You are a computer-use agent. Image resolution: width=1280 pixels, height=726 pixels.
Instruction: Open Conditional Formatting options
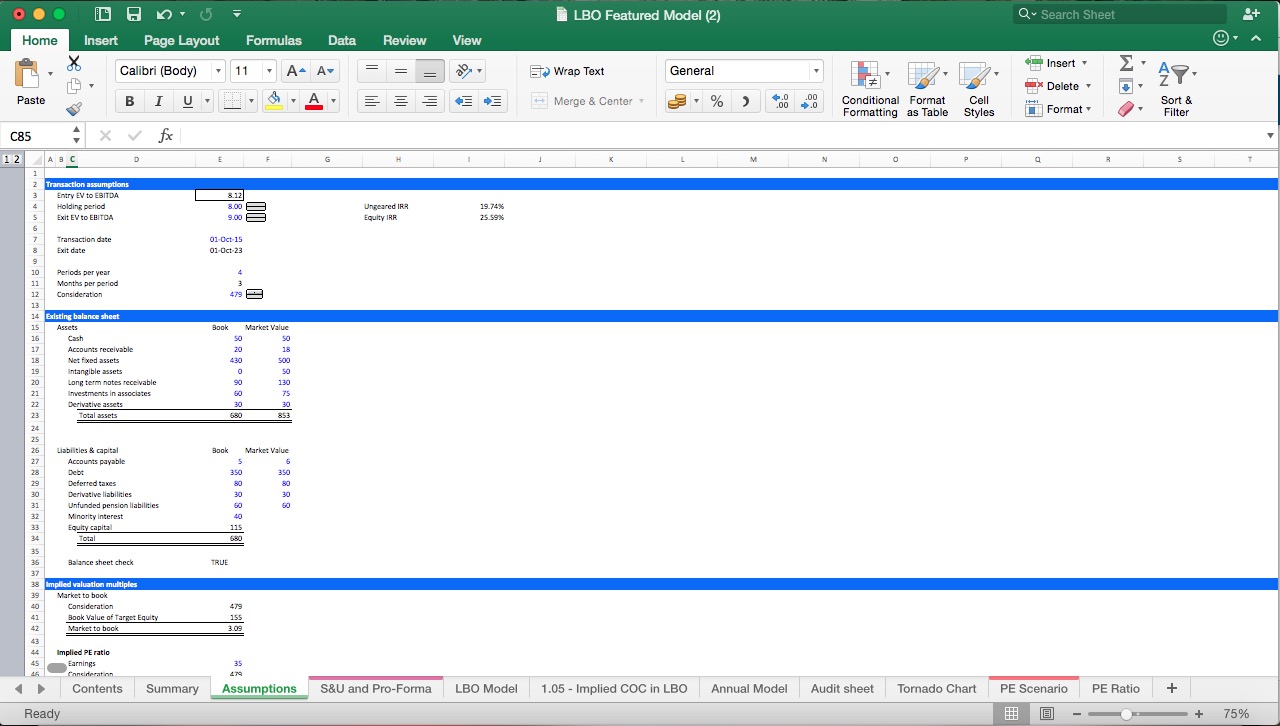[869, 88]
